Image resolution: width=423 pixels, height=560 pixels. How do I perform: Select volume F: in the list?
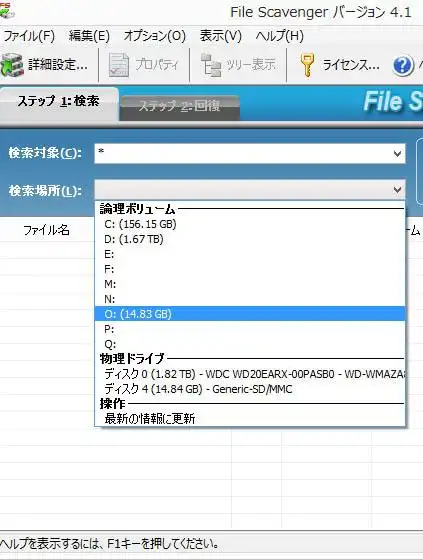(x=250, y=269)
